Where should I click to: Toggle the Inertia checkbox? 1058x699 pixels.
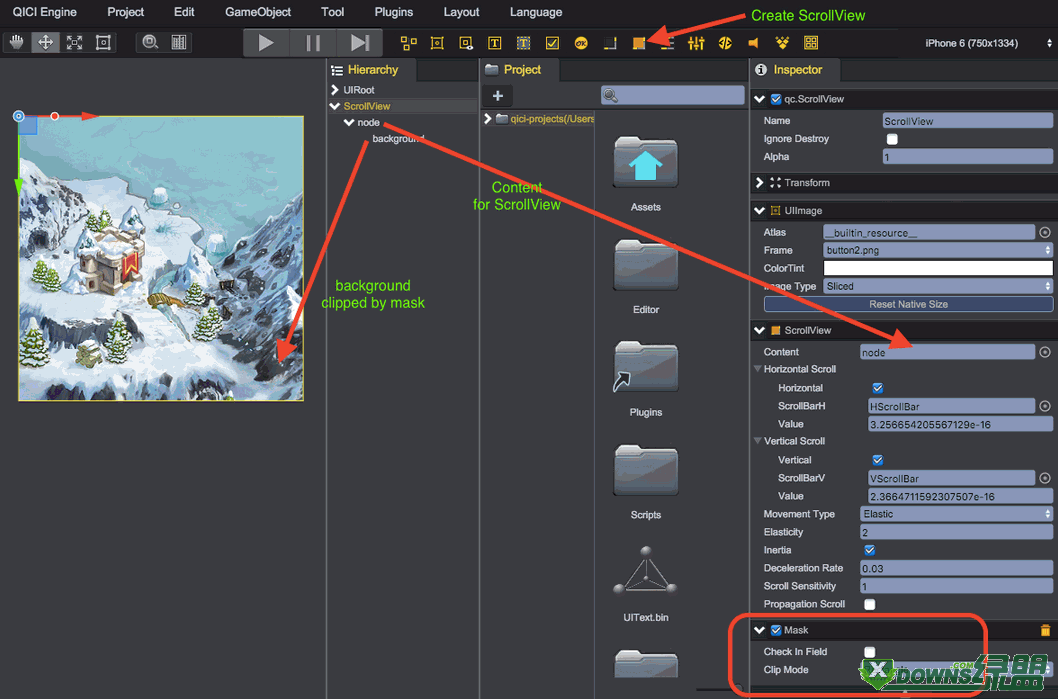click(x=870, y=550)
